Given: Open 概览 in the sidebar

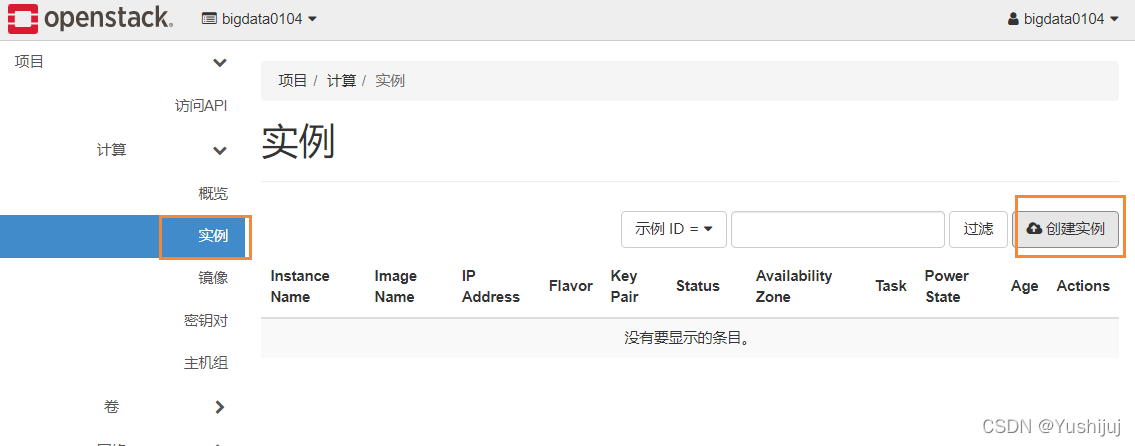Looking at the screenshot, I should pos(213,193).
